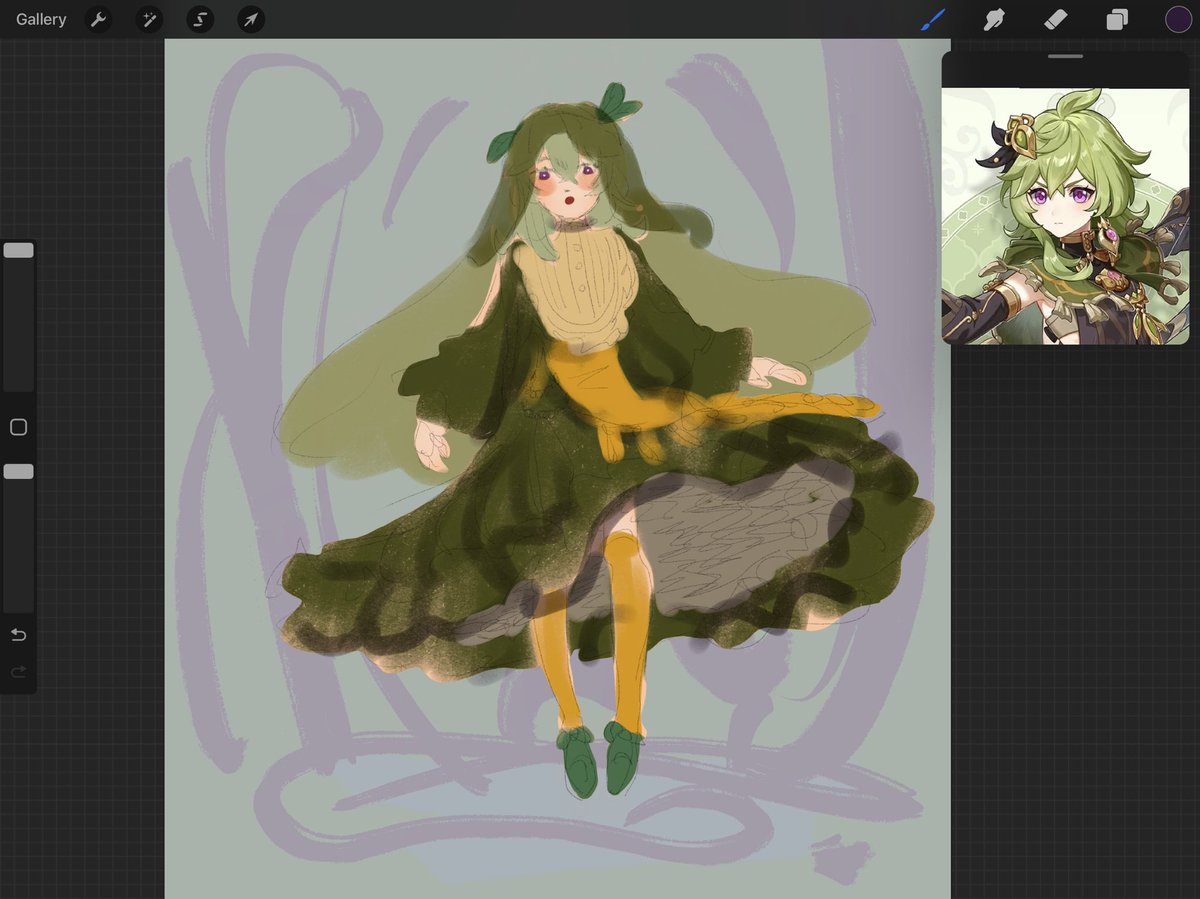Open the Actions wrench menu
Image resolution: width=1200 pixels, height=899 pixels.
point(98,19)
